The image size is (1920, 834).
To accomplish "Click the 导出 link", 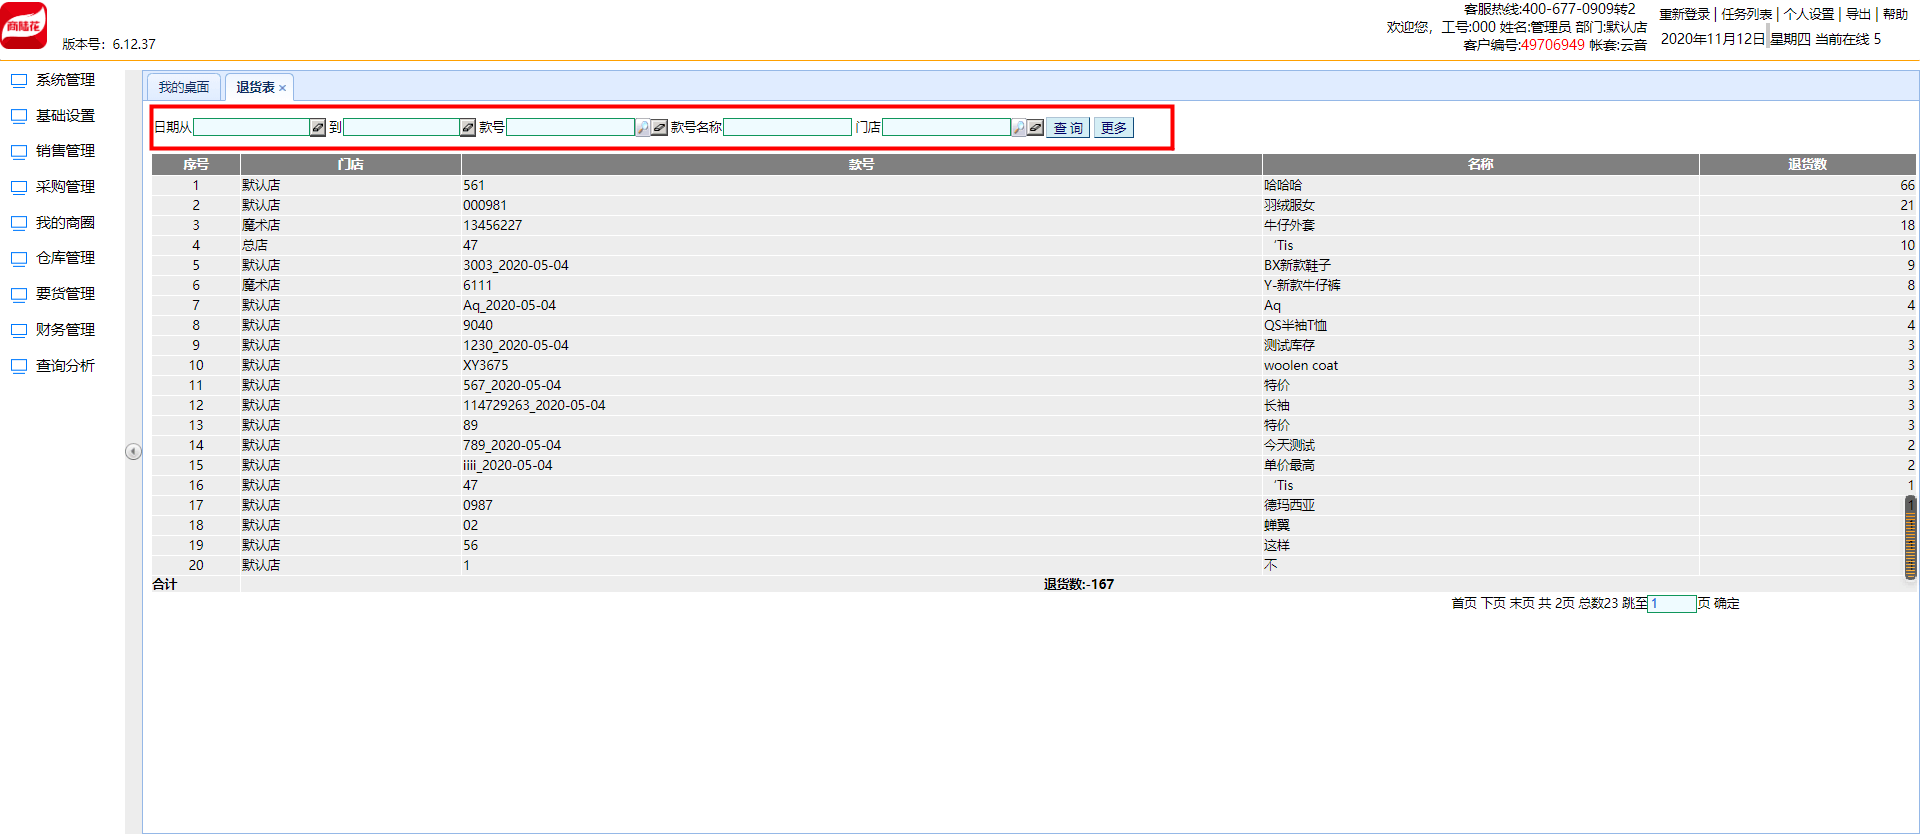I will tap(1858, 14).
